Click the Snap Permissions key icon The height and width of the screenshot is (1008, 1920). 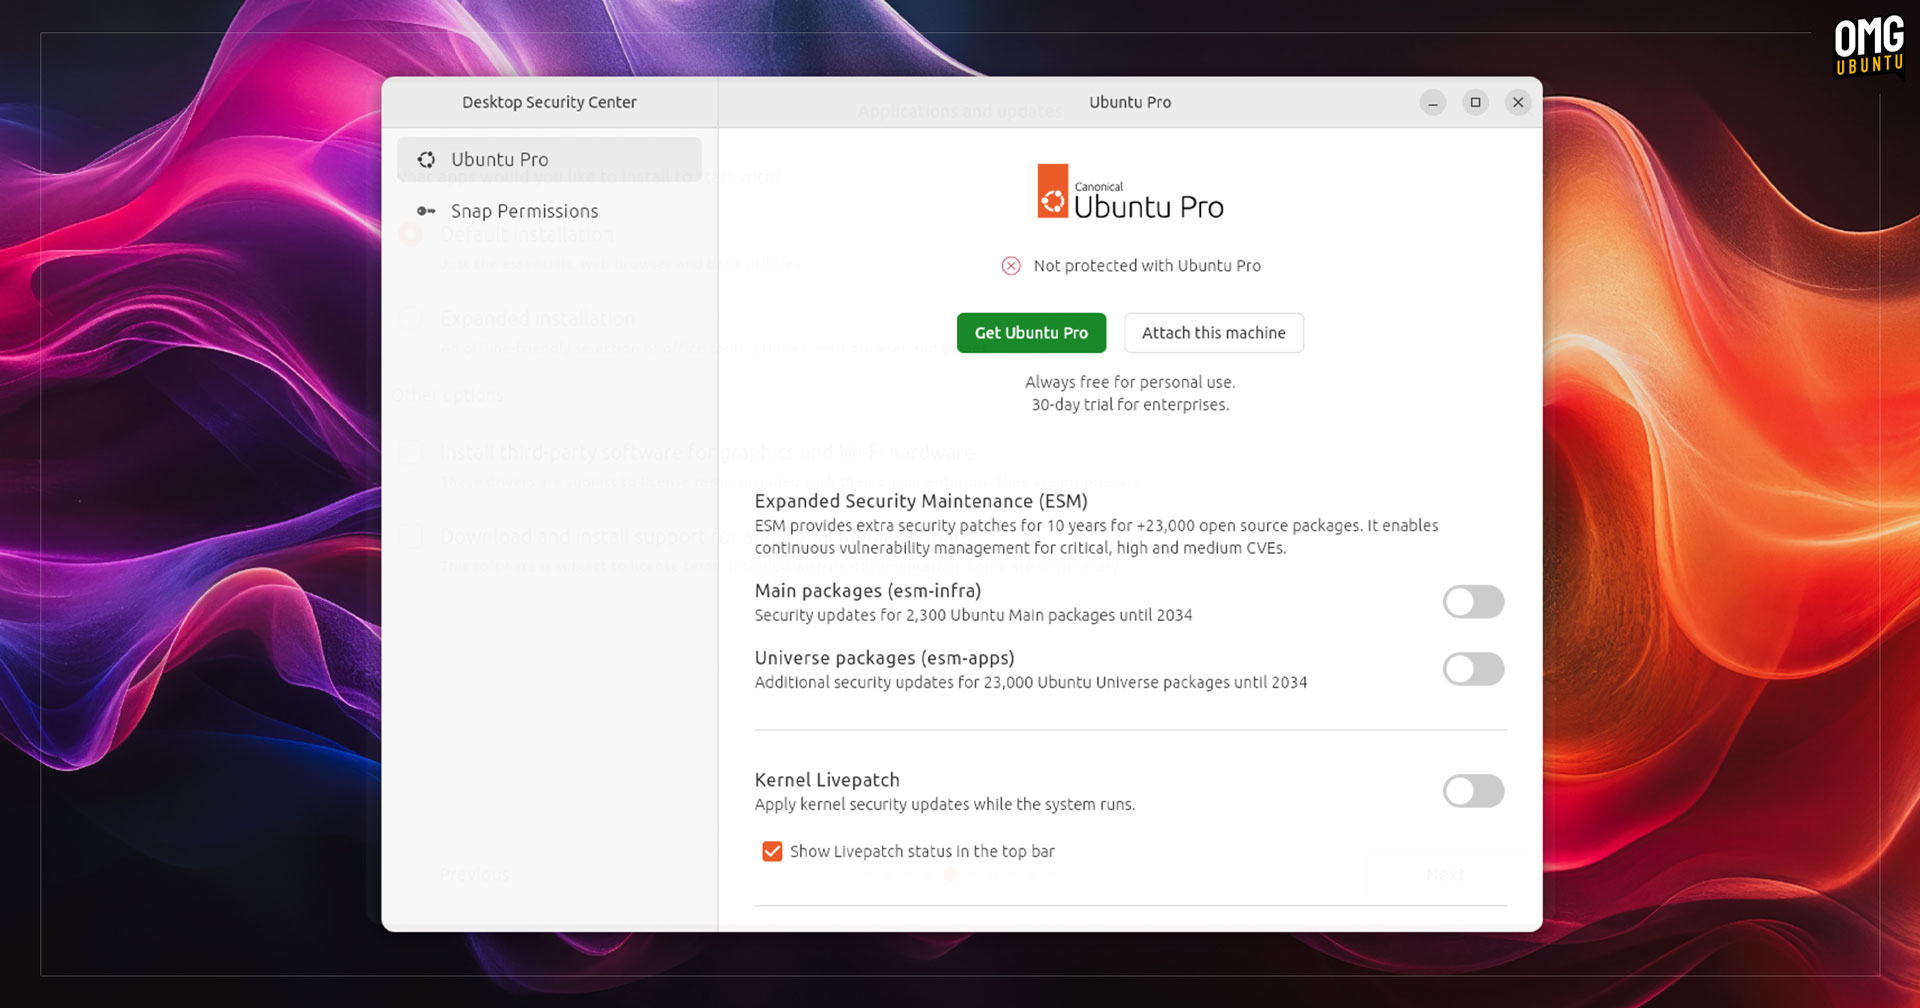pyautogui.click(x=426, y=211)
